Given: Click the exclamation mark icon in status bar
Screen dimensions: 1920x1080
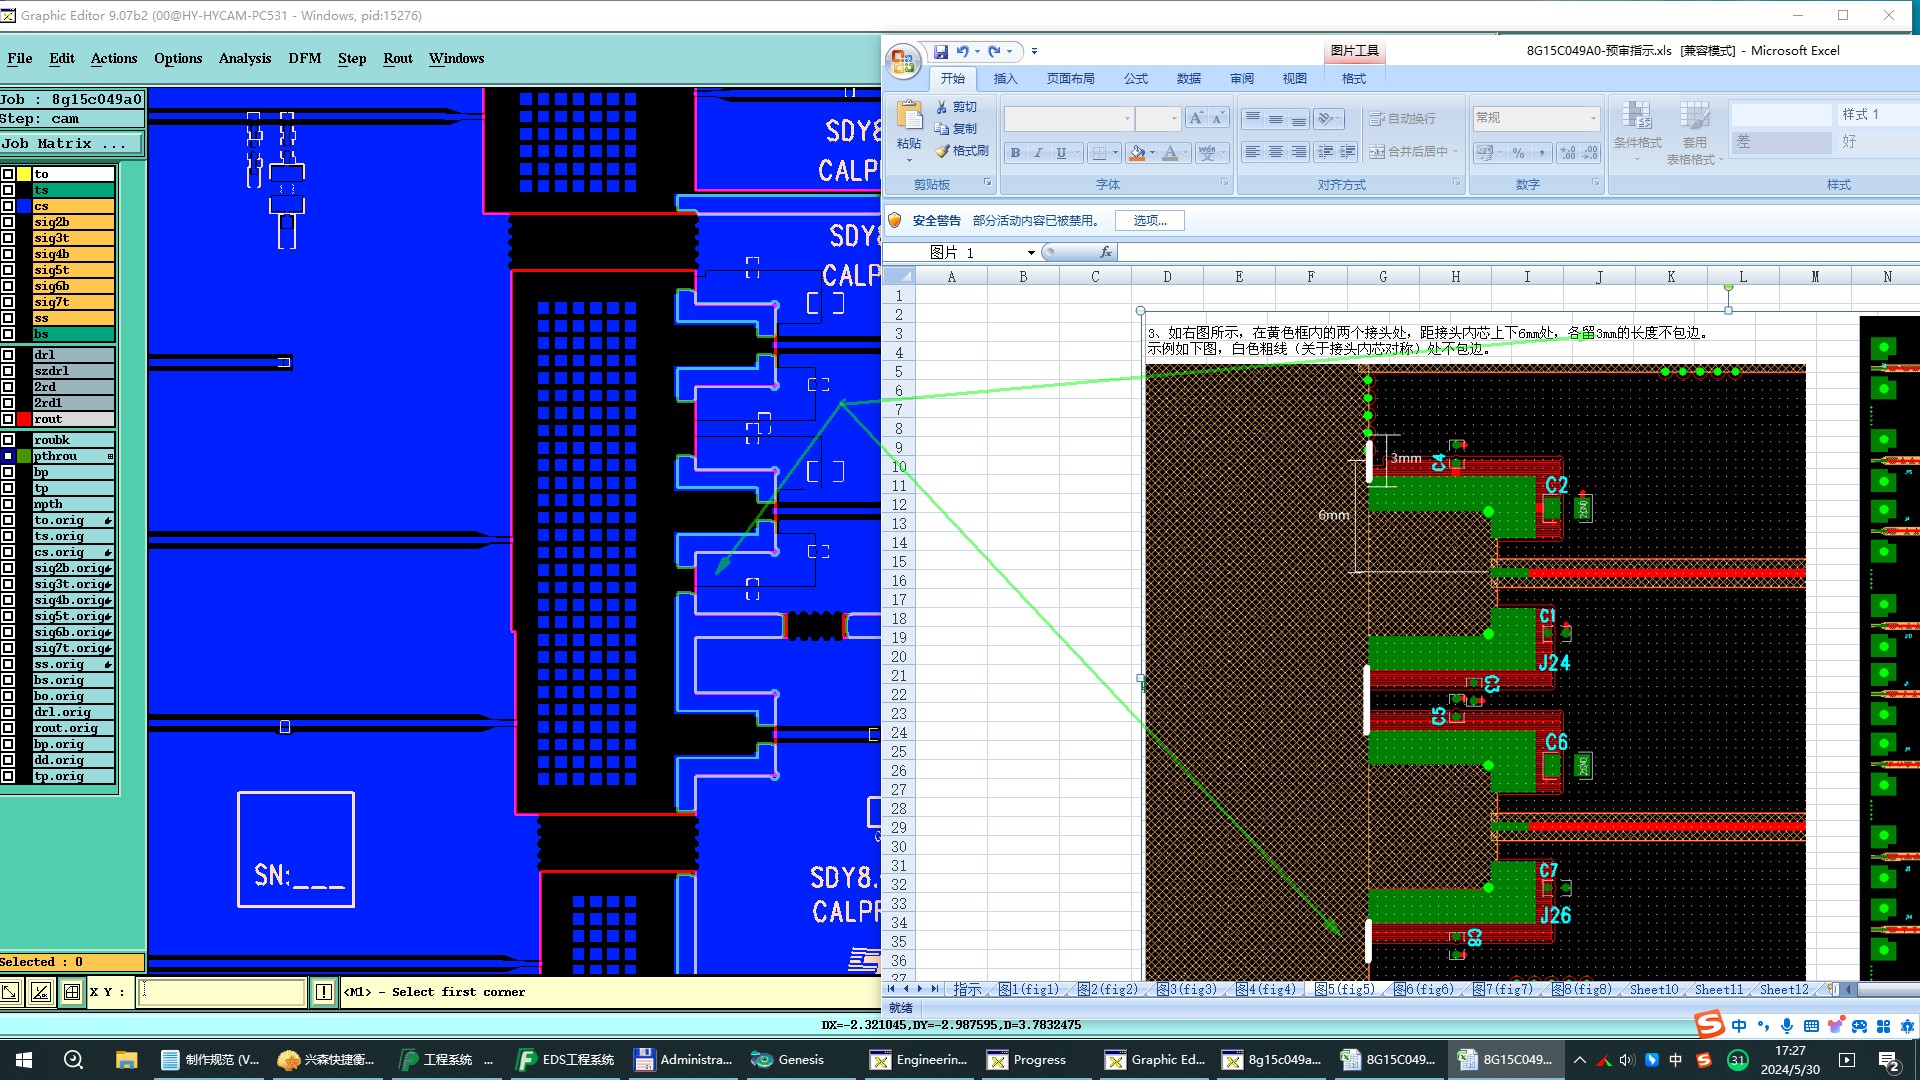Looking at the screenshot, I should tap(324, 992).
